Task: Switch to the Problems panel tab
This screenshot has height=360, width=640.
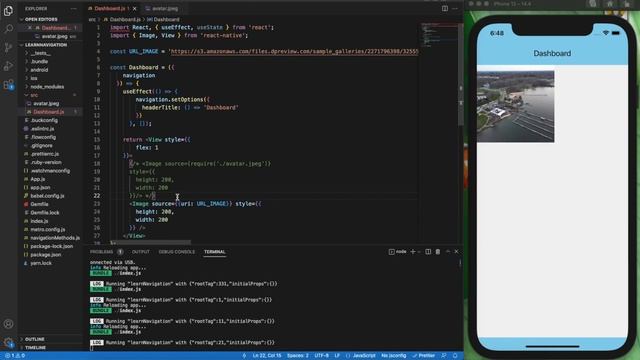Action: (x=102, y=252)
